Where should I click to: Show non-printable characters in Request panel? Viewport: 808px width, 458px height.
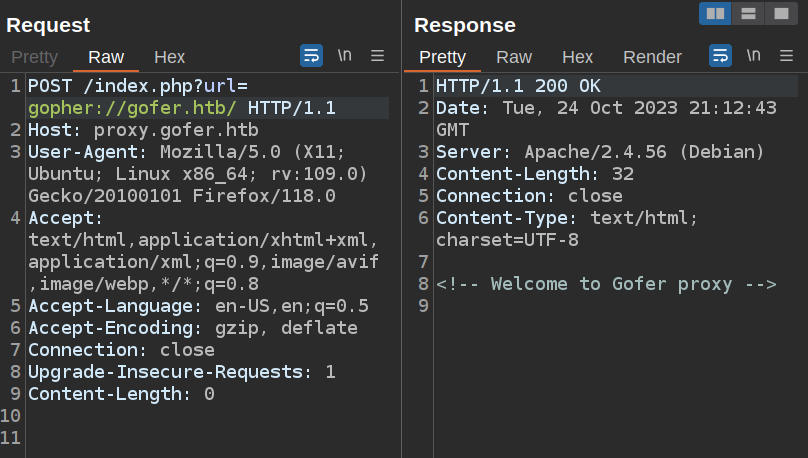[344, 56]
